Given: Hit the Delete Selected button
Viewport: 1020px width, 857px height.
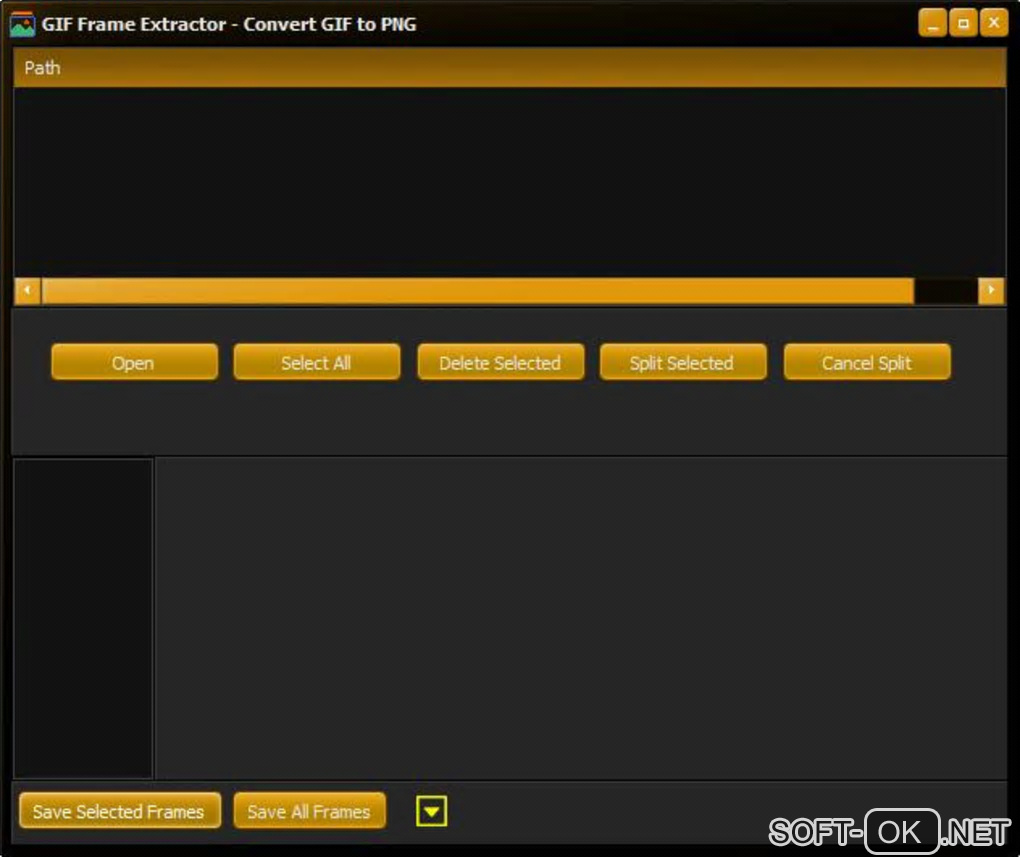Looking at the screenshot, I should (x=500, y=362).
